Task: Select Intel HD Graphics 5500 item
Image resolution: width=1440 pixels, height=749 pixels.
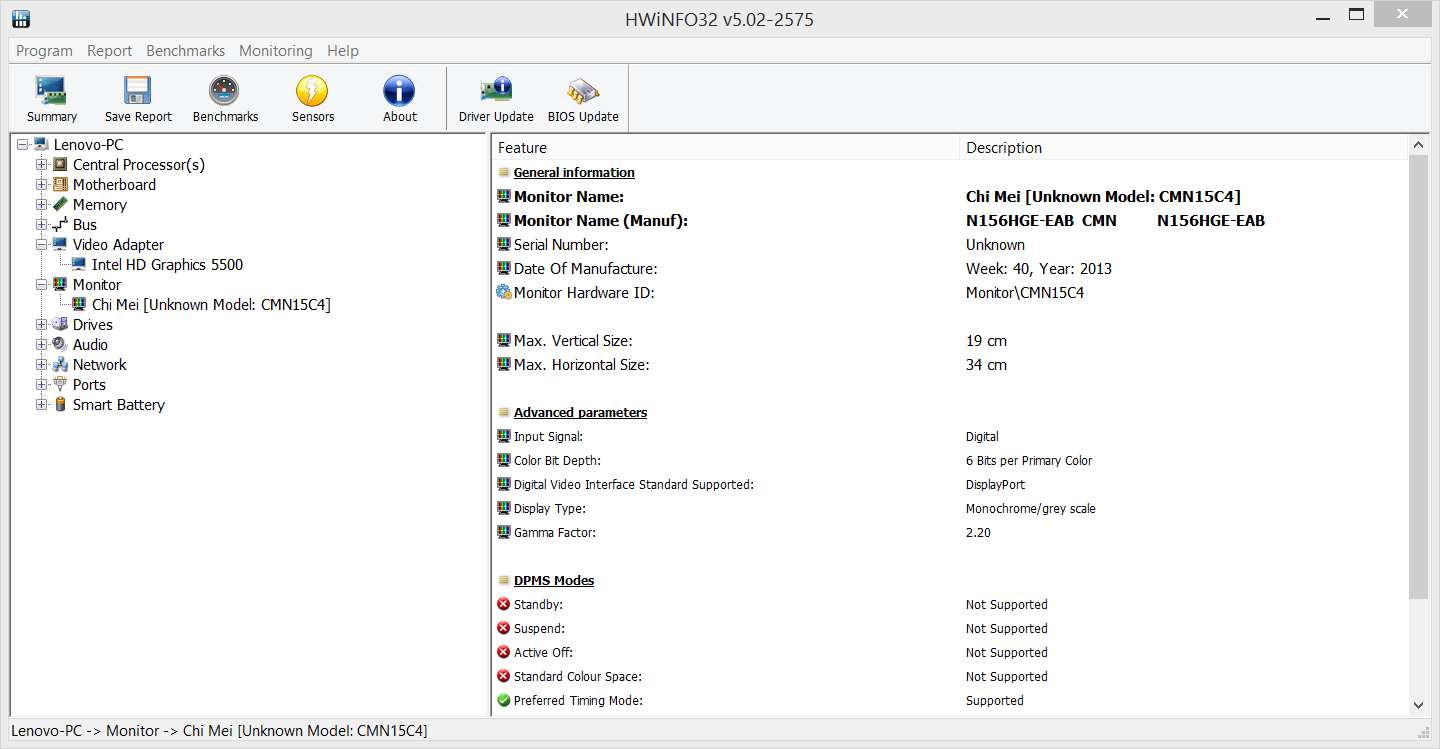Action: point(167,265)
